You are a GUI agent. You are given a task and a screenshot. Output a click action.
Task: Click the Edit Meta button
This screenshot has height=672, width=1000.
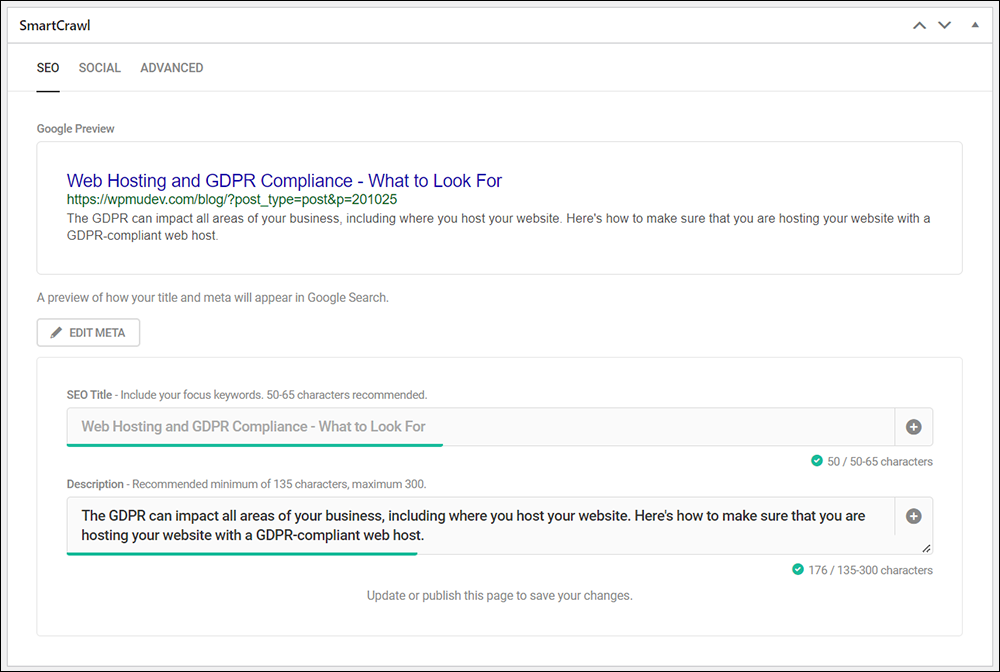click(x=88, y=333)
